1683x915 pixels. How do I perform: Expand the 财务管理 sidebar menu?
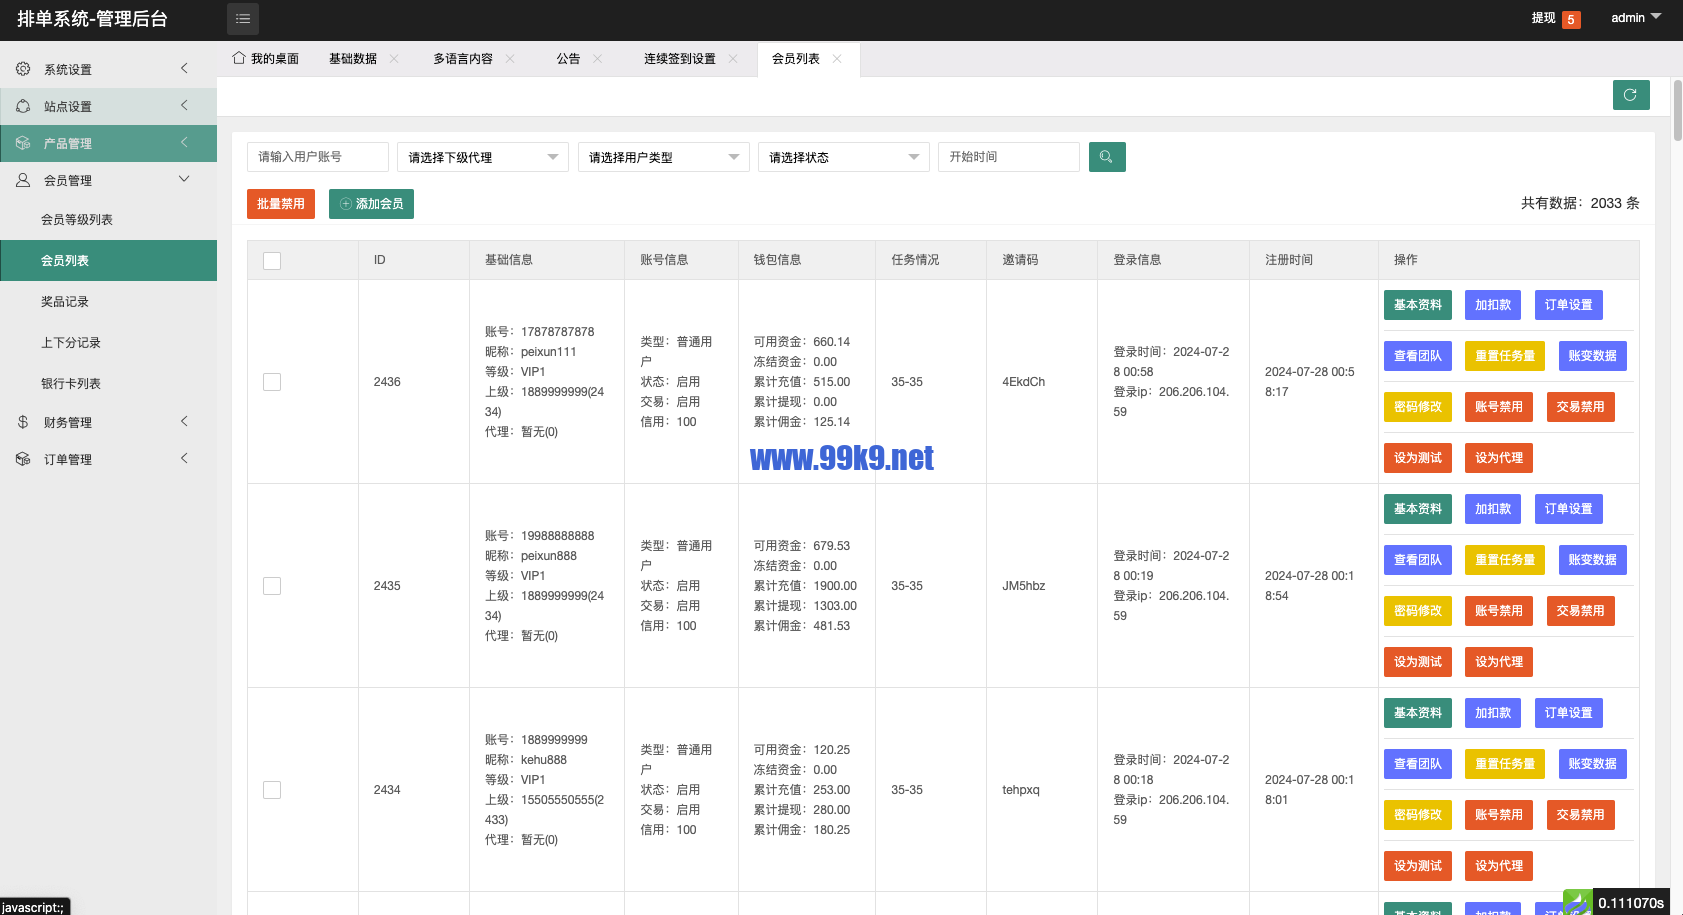[x=108, y=422]
